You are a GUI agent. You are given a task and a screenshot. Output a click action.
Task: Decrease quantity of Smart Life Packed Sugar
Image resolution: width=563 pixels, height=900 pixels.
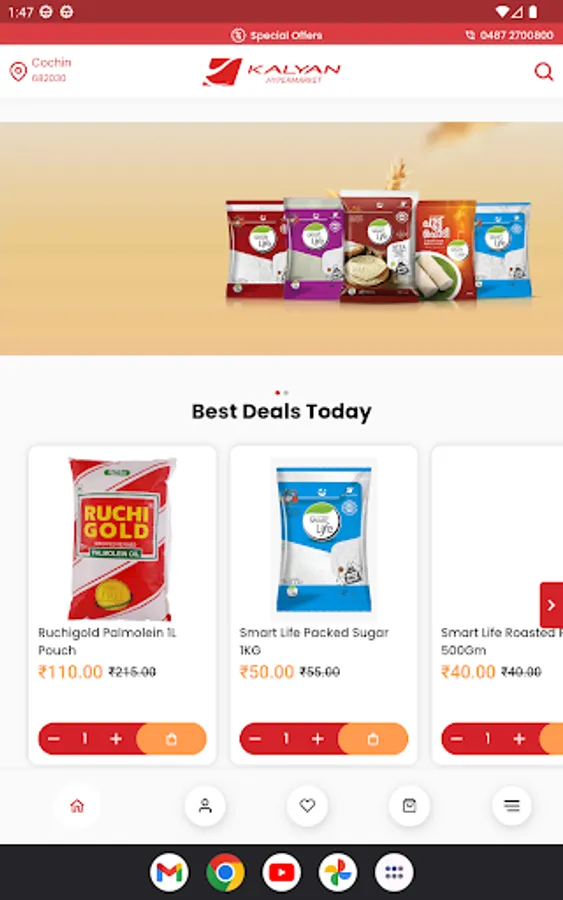(255, 739)
